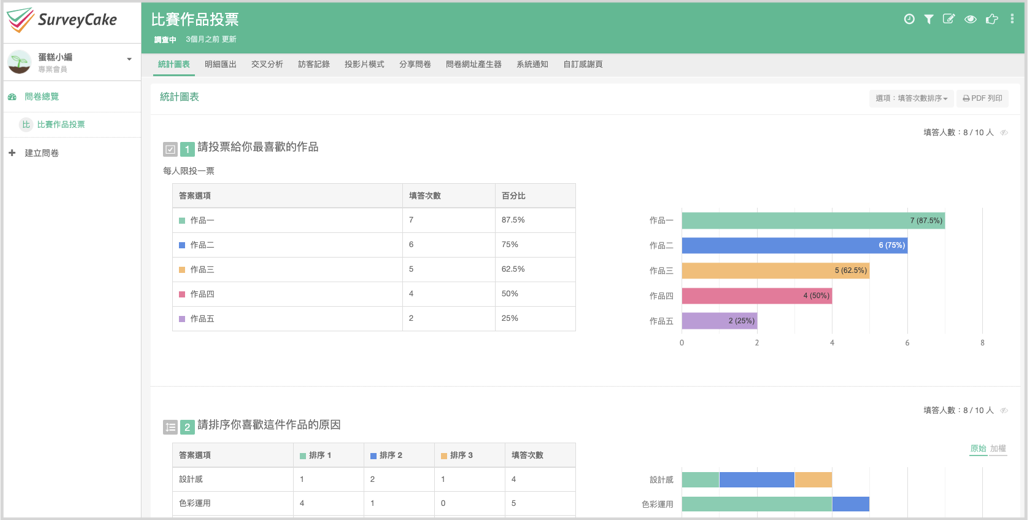Click the edit survey pencil icon
This screenshot has width=1028, height=520.
point(949,19)
